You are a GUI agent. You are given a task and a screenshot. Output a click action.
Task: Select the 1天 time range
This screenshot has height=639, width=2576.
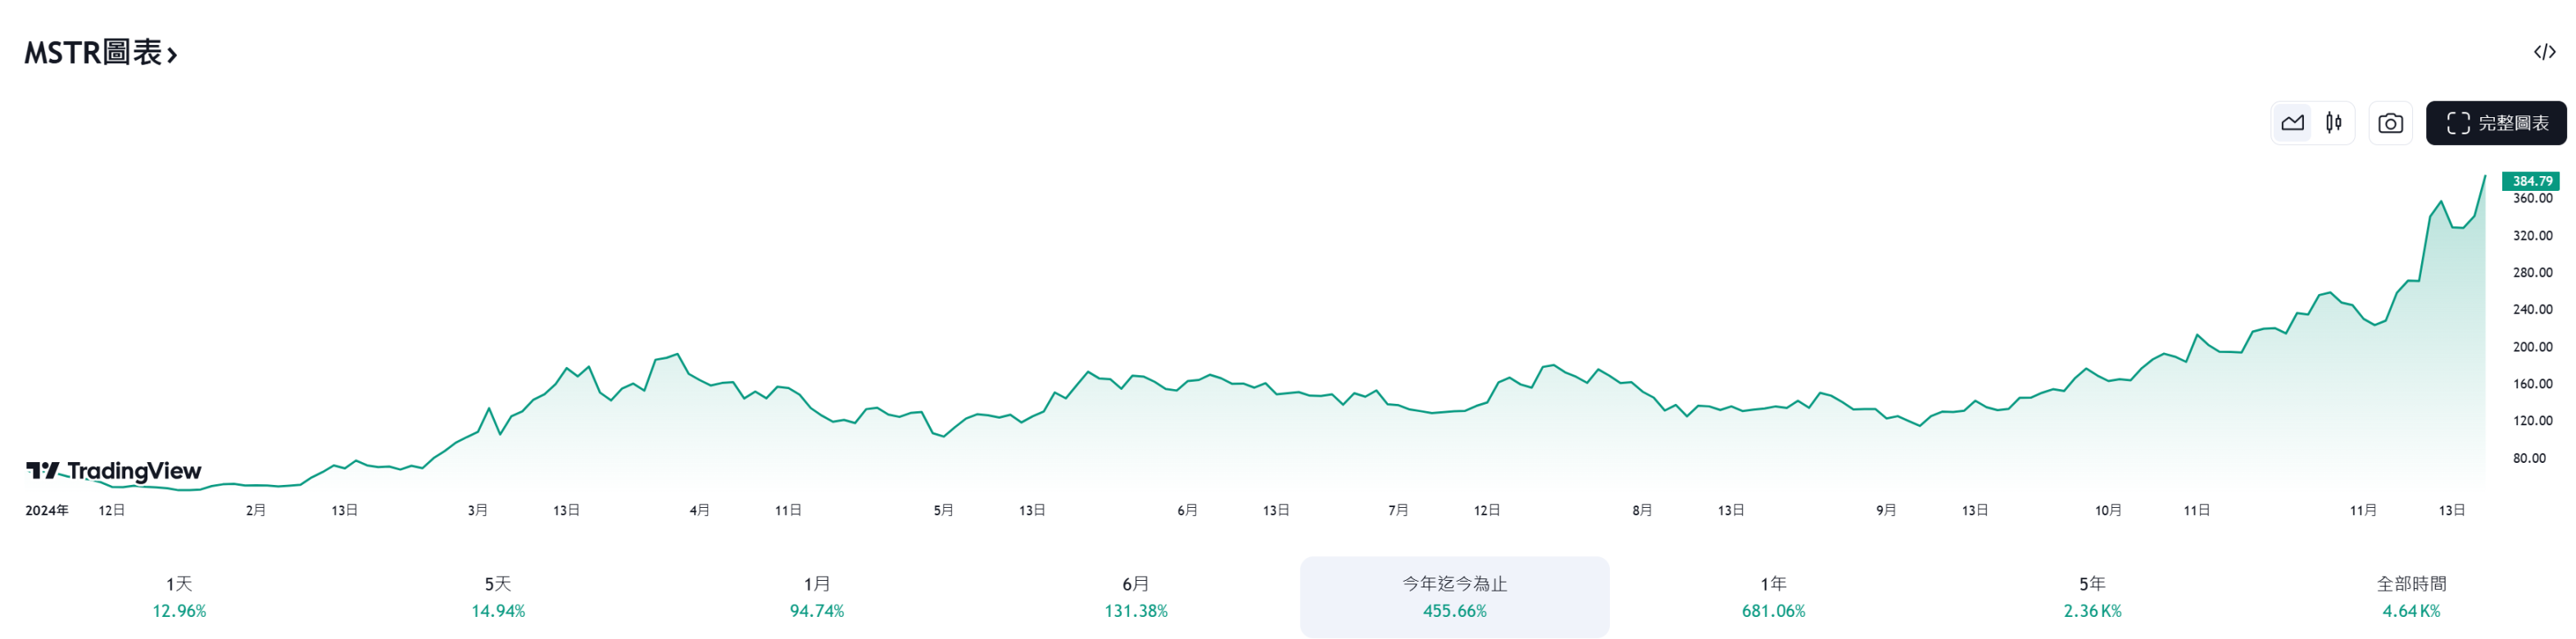(179, 596)
